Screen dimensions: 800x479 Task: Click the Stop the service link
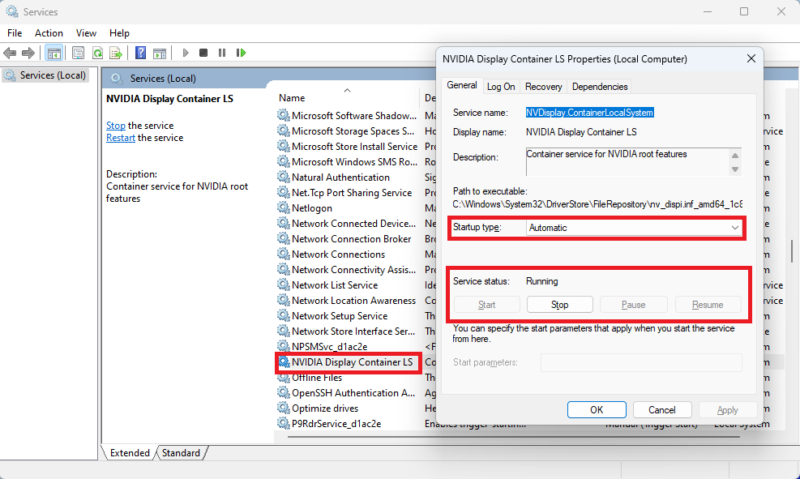115,125
